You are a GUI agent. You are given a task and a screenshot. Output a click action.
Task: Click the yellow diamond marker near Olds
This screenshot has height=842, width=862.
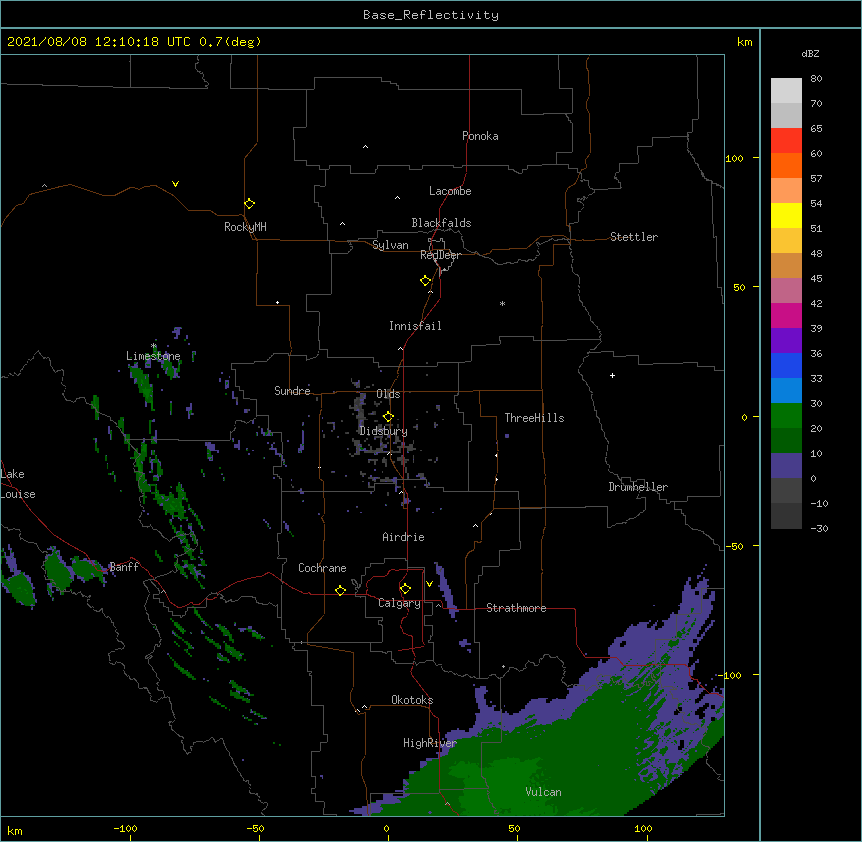[x=388, y=417]
